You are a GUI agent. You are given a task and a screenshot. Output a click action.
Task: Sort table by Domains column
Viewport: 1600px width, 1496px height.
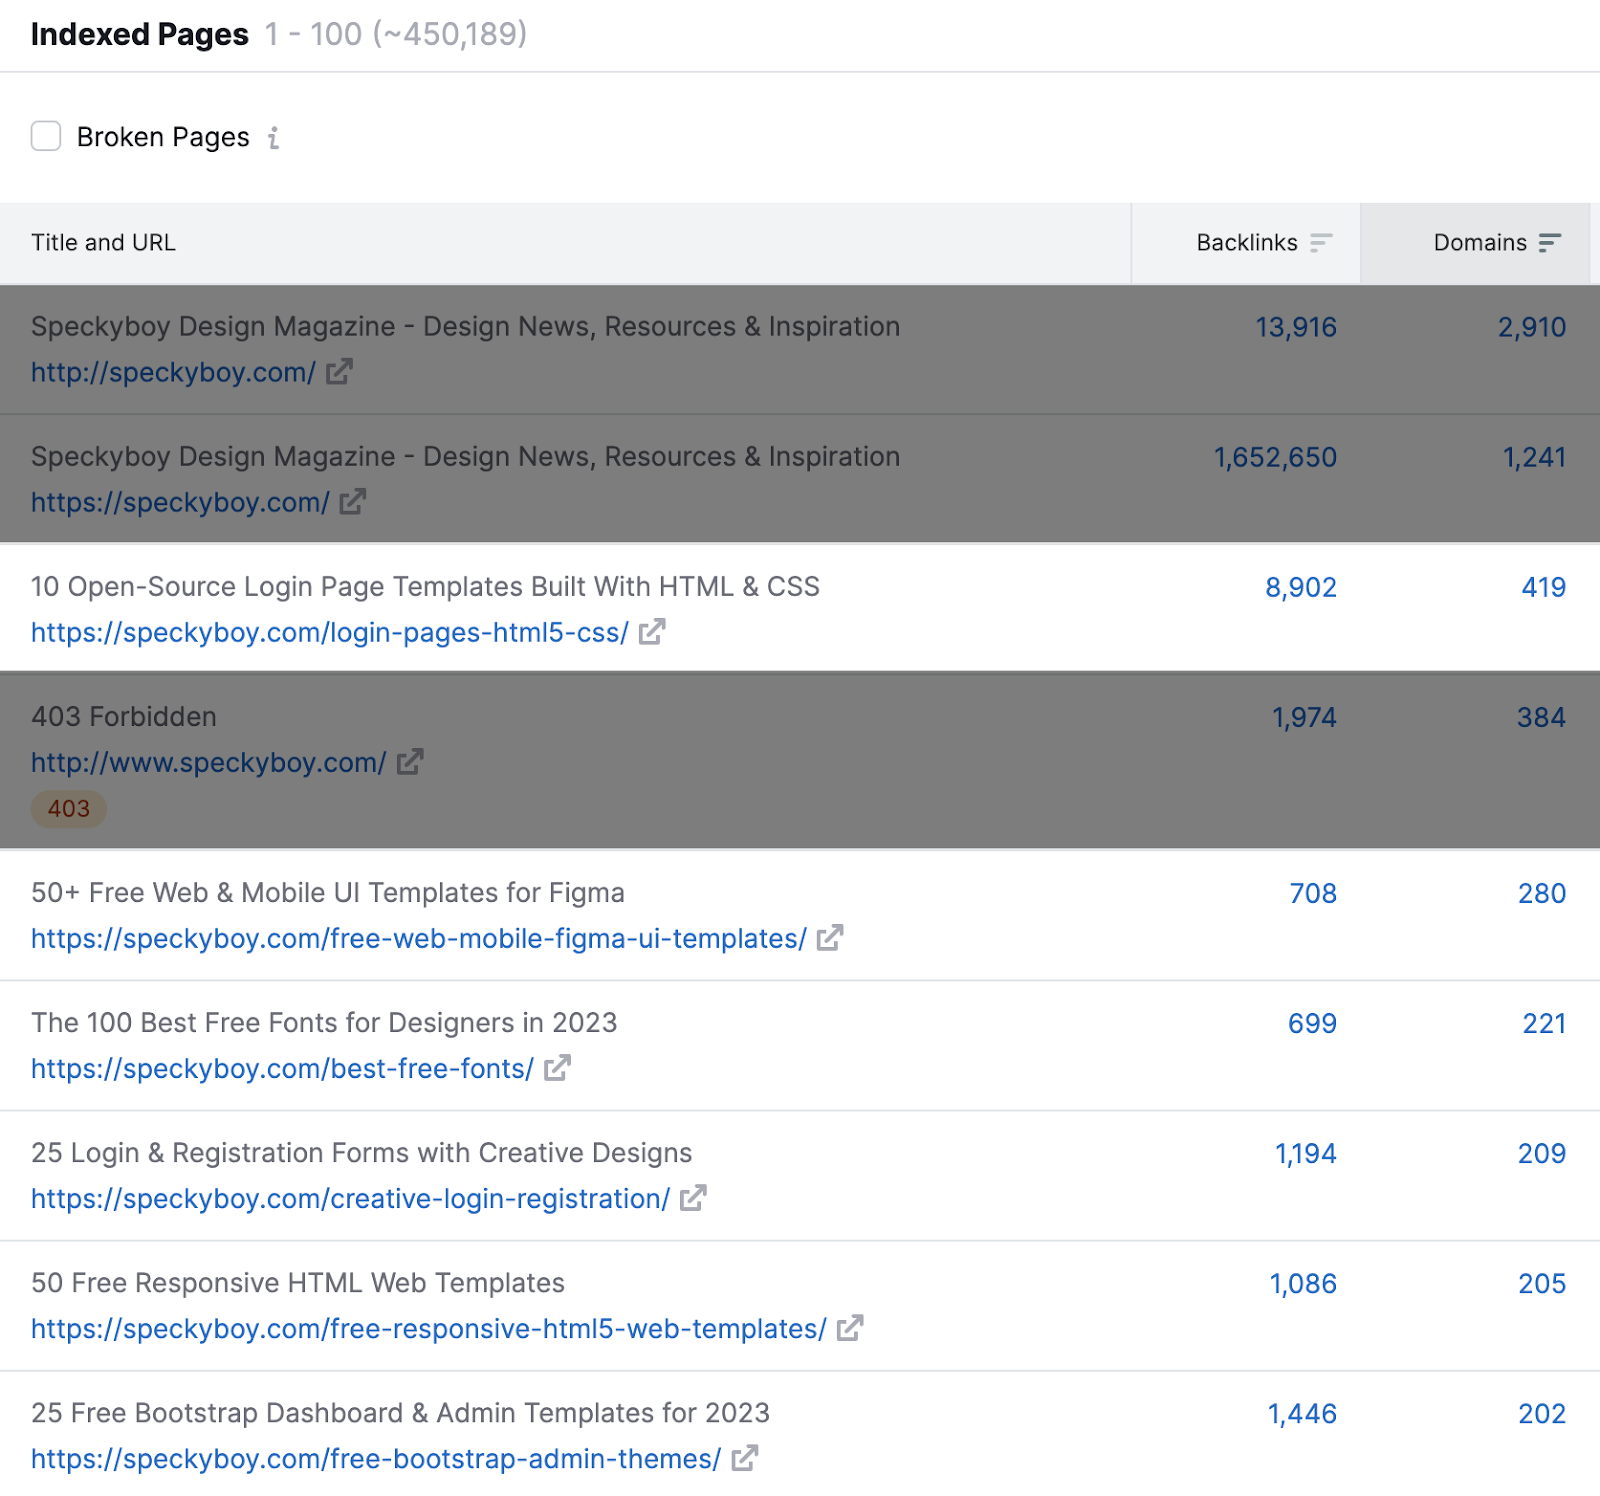pos(1475,243)
